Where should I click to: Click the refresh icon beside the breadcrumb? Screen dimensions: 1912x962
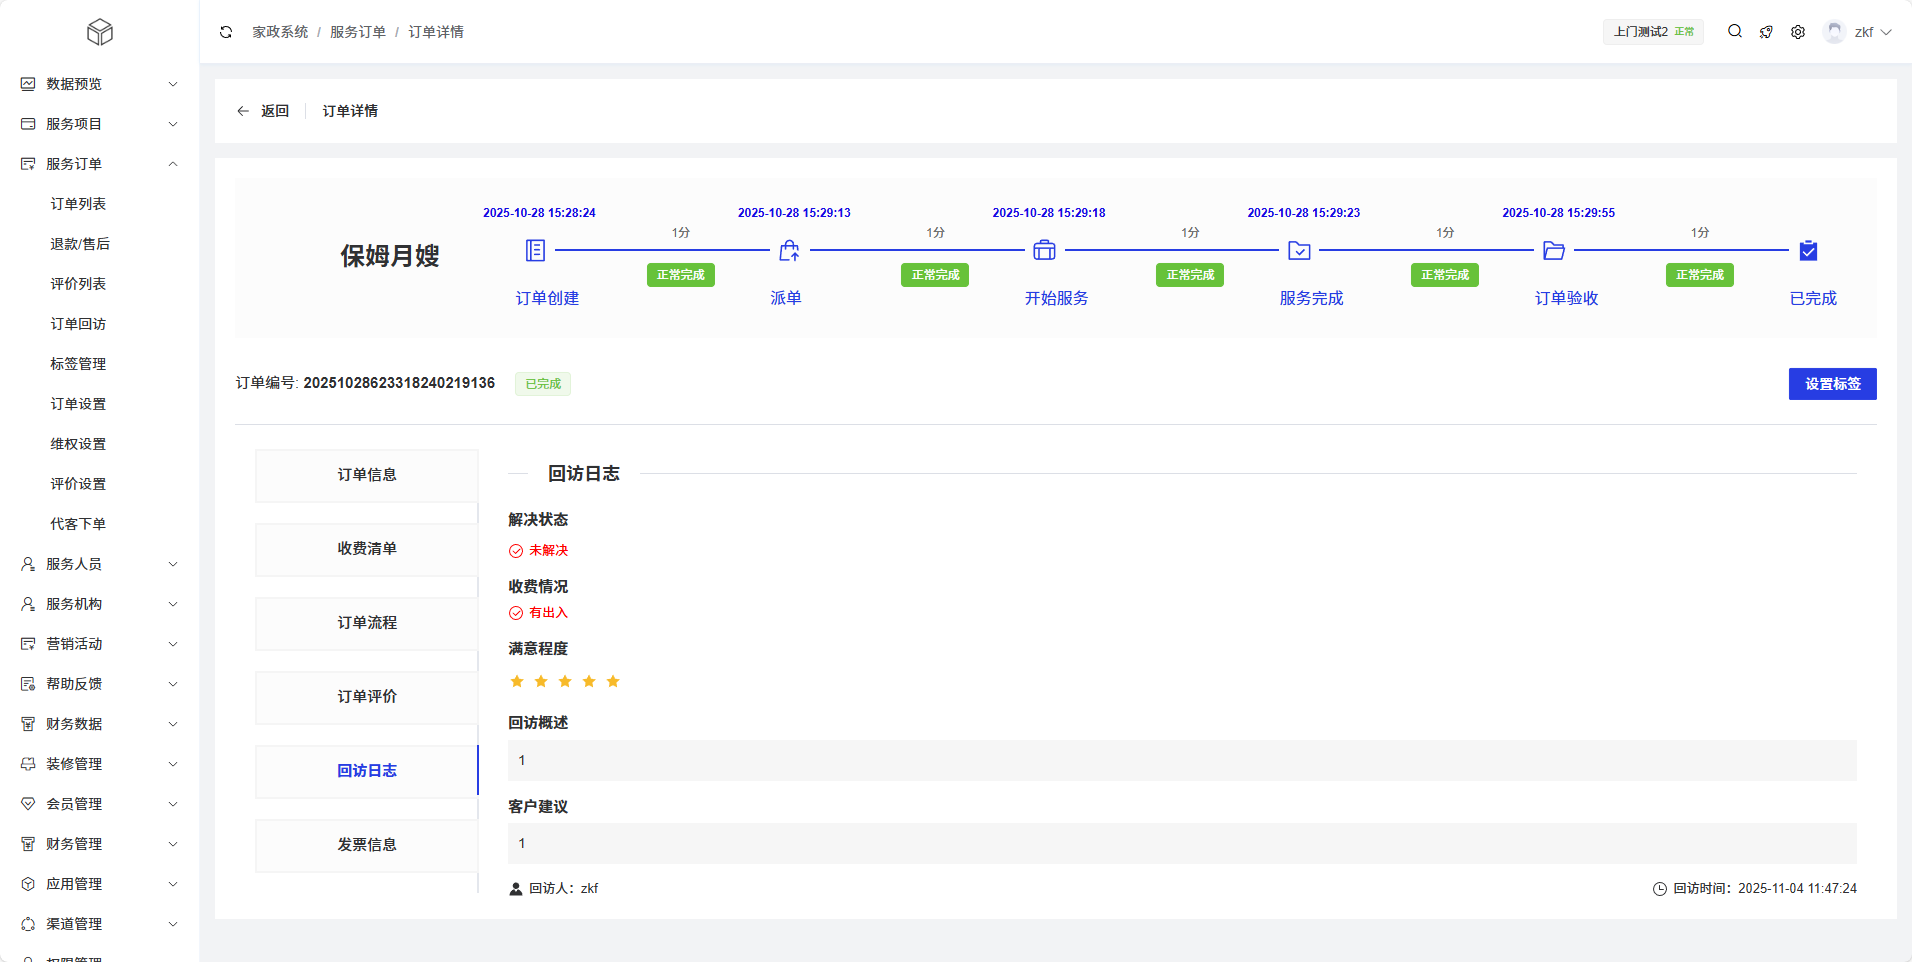click(x=226, y=32)
